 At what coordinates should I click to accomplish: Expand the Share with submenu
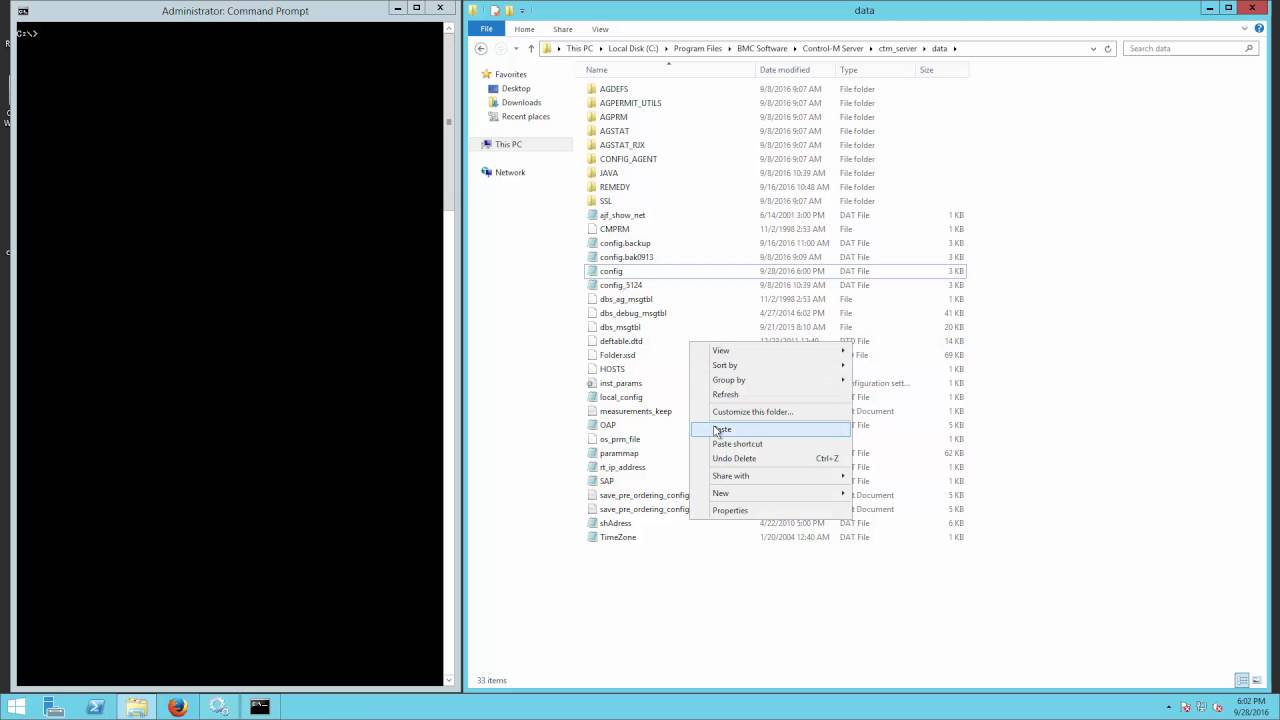pos(770,476)
